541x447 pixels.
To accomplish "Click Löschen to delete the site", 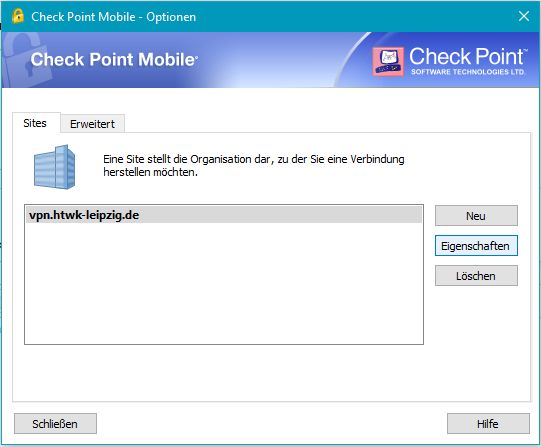I will (476, 276).
